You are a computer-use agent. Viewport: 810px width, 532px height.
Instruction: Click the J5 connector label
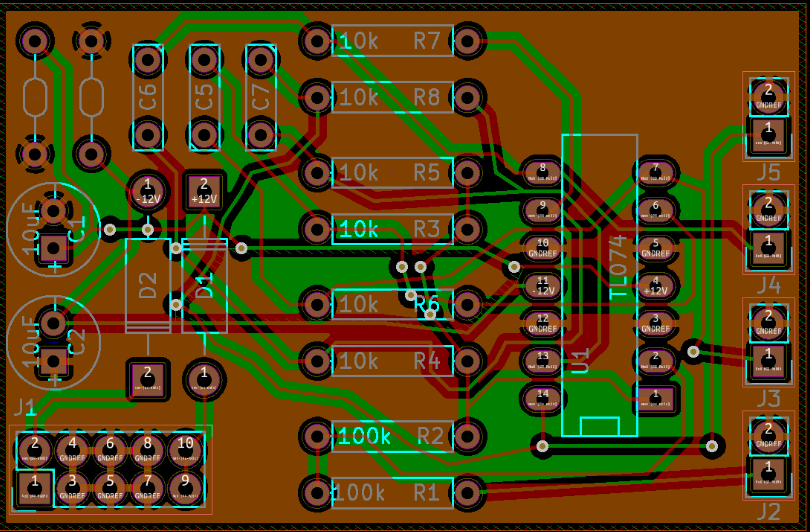[x=768, y=173]
